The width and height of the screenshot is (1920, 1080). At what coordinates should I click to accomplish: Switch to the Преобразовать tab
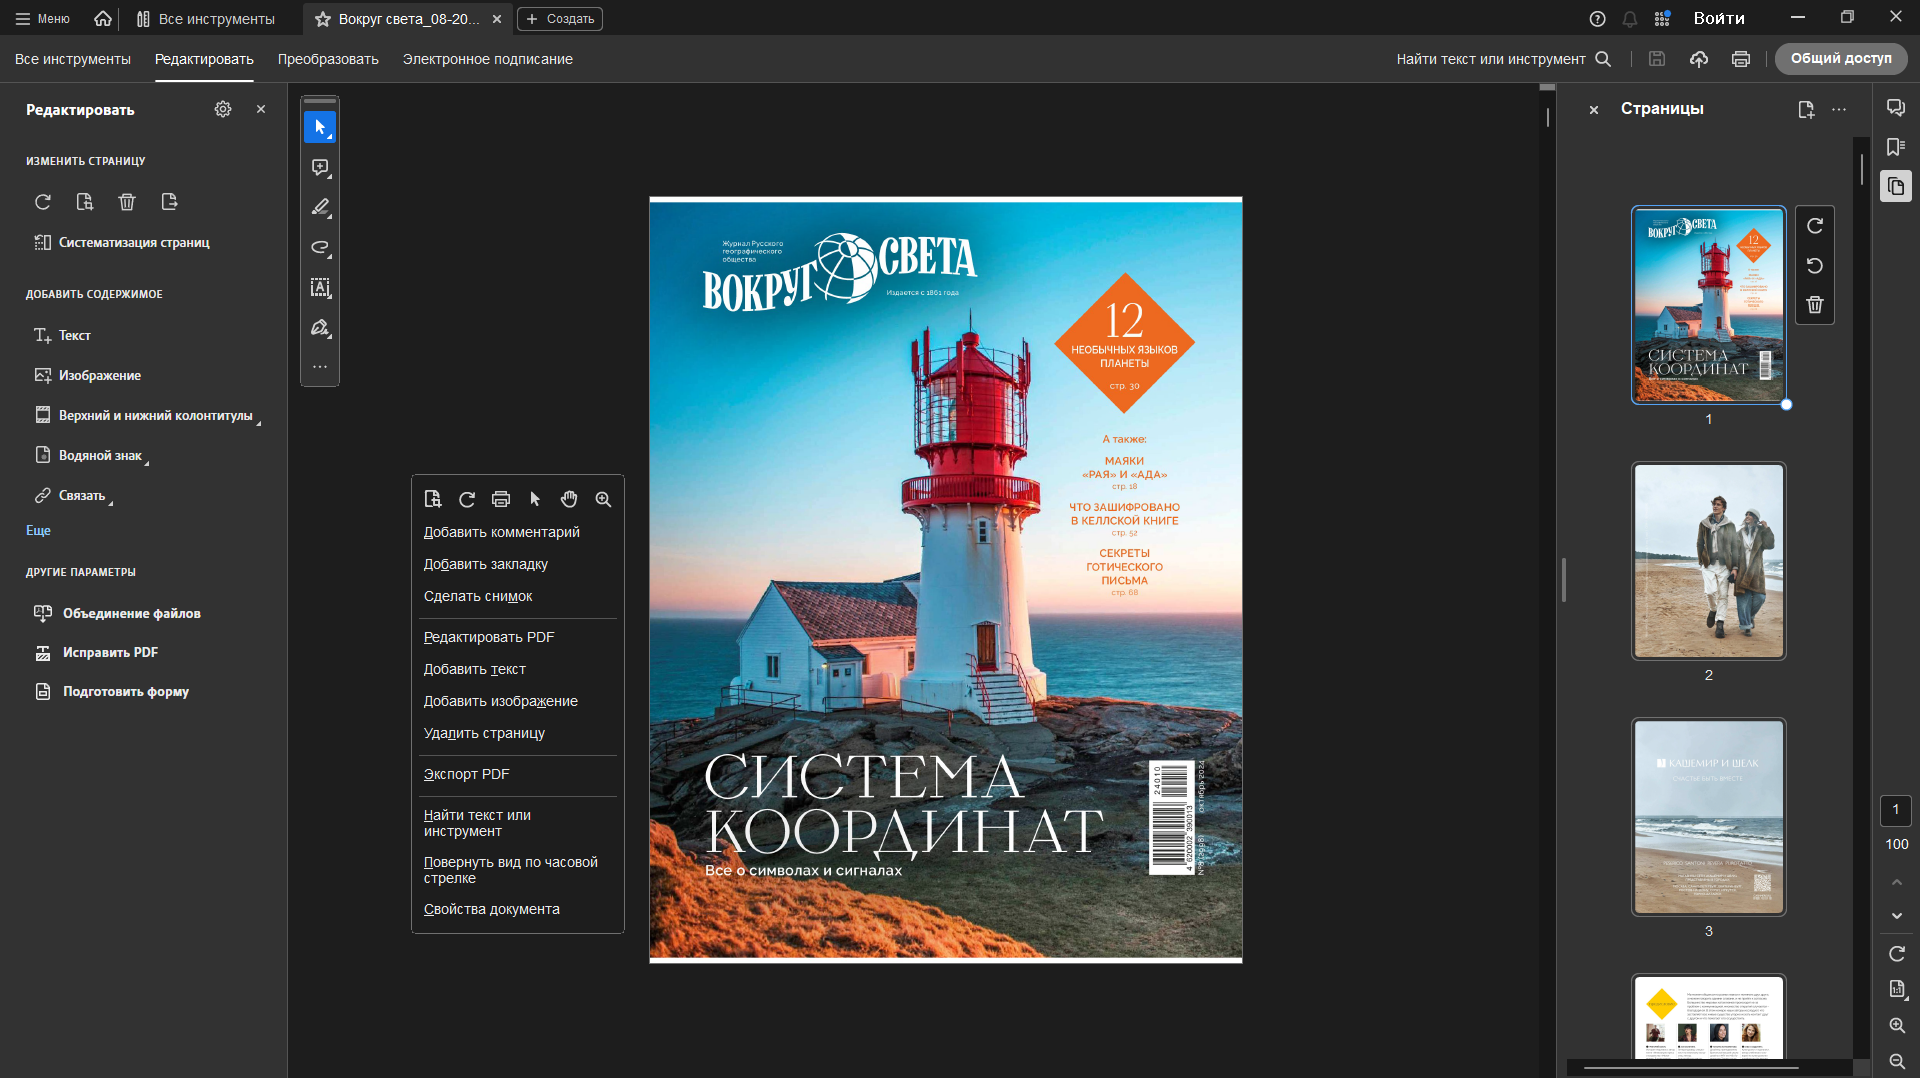[x=328, y=59]
